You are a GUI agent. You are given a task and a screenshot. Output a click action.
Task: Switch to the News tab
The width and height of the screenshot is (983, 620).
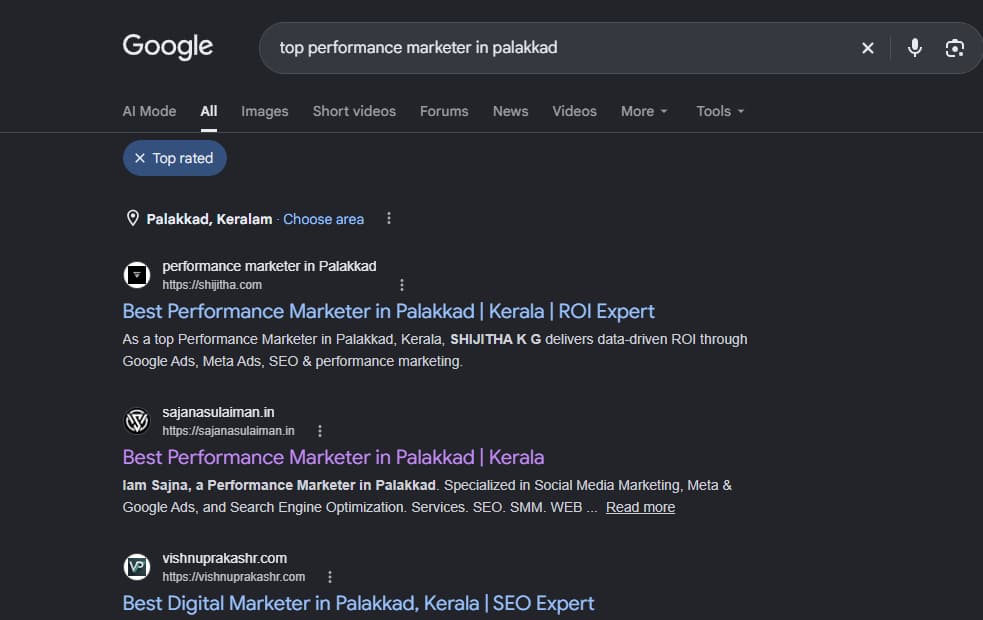(x=510, y=111)
